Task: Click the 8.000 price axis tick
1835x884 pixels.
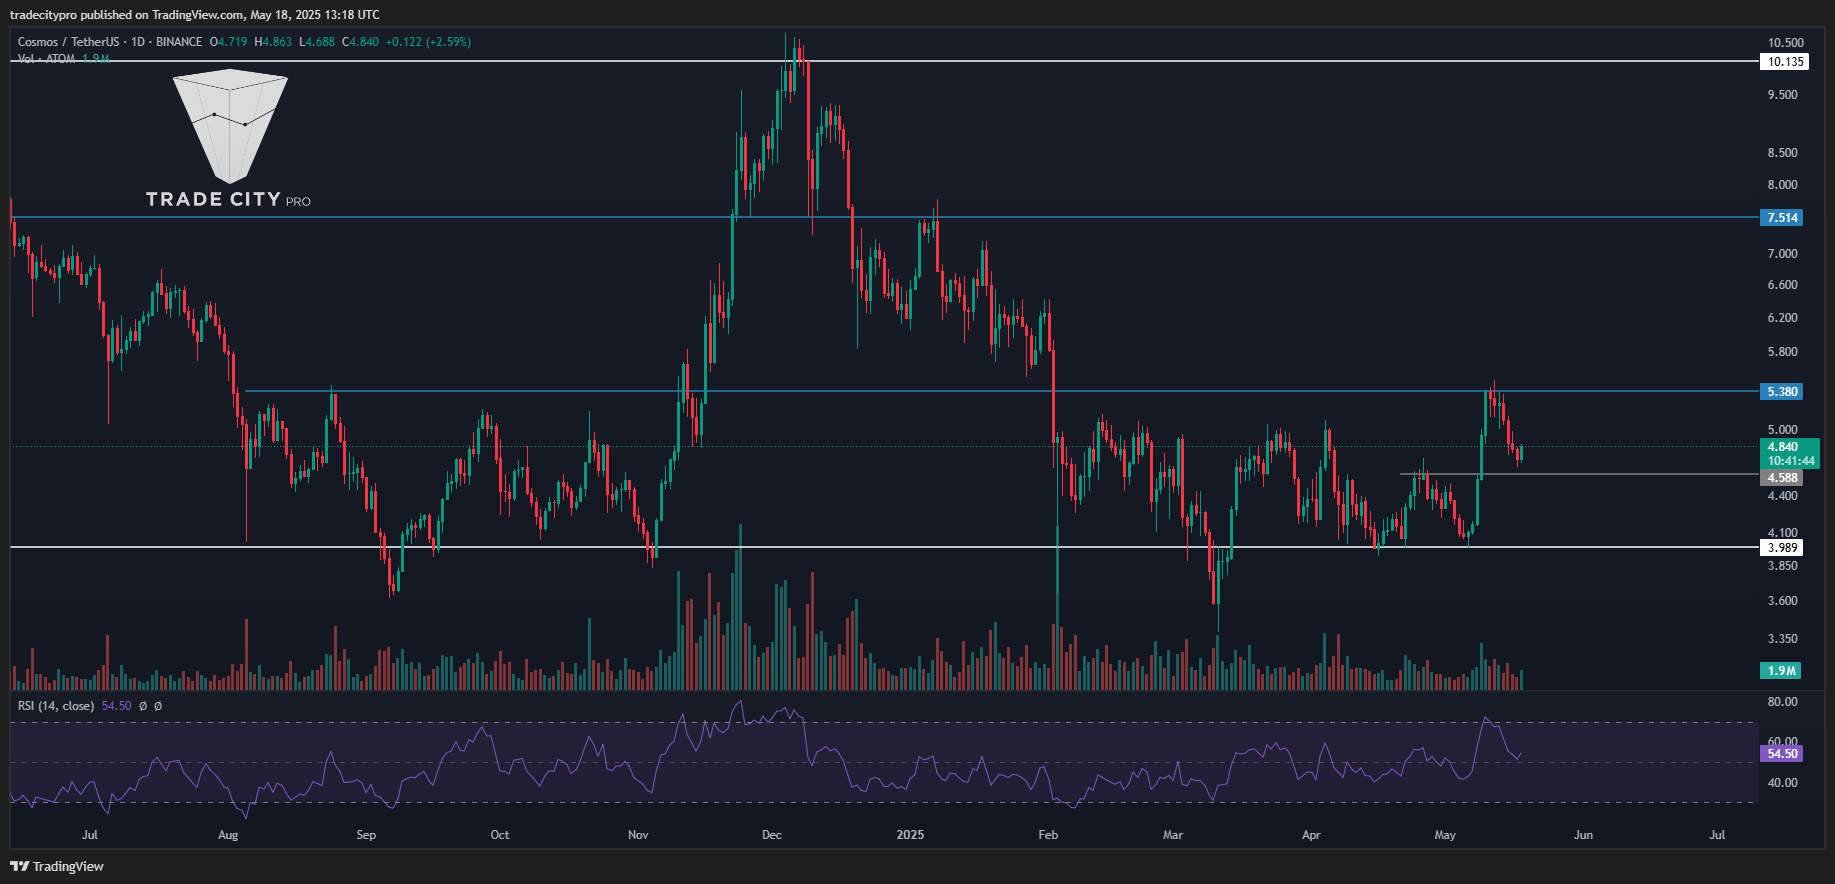Action: coord(1783,185)
